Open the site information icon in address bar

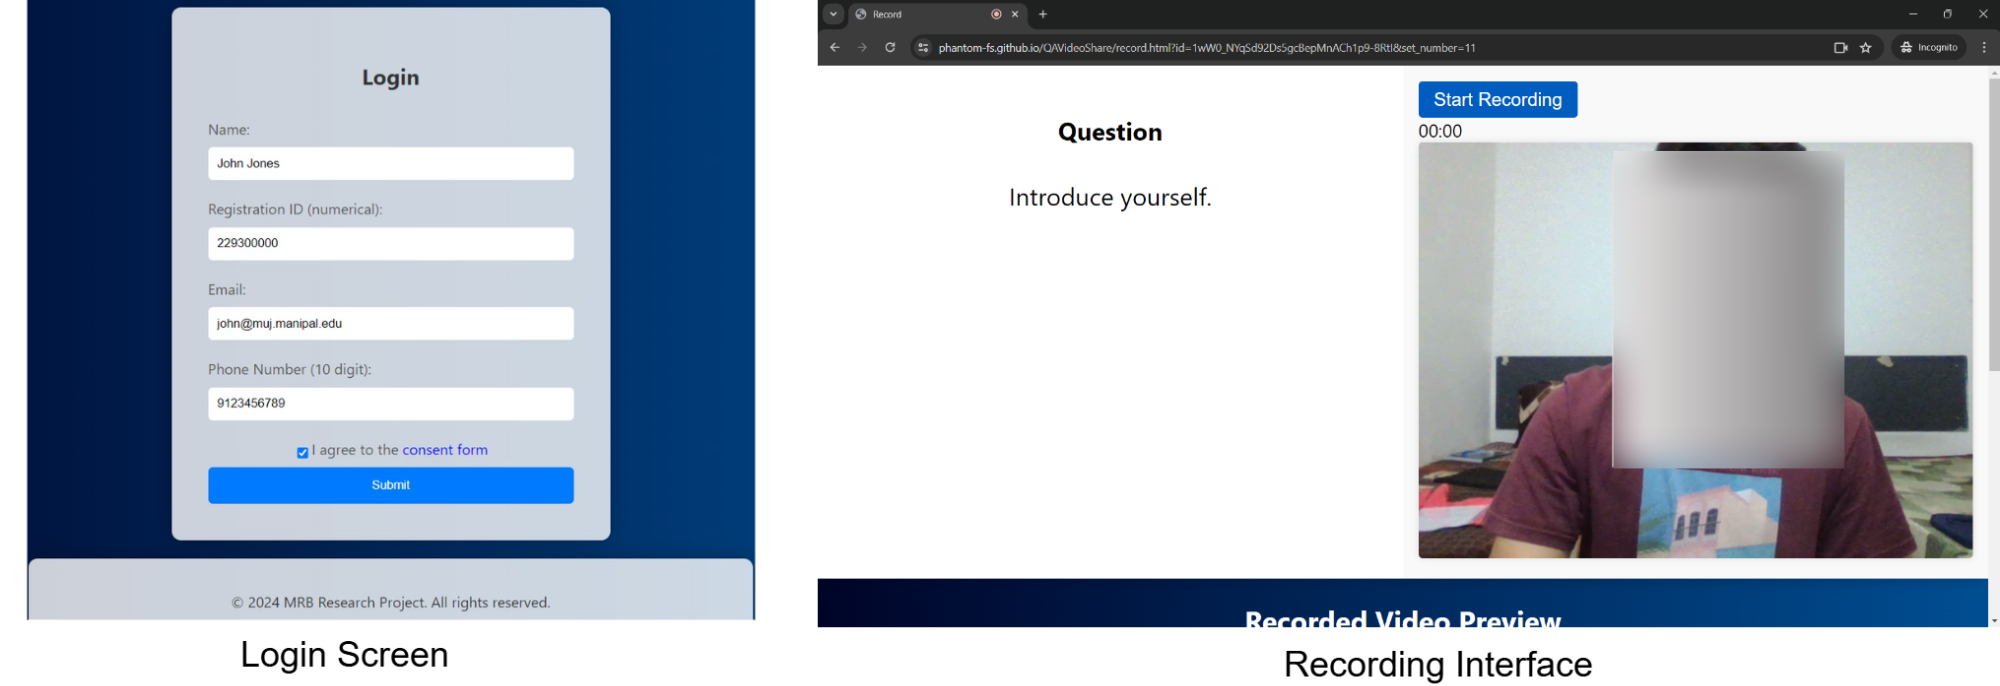tap(923, 47)
